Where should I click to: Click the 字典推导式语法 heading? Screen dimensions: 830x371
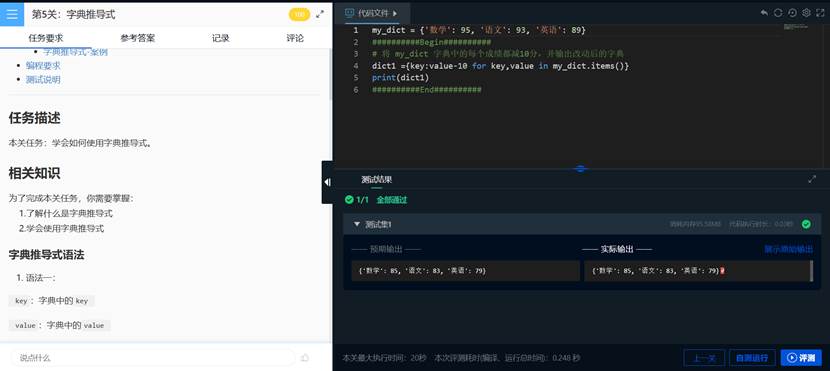[x=47, y=255]
